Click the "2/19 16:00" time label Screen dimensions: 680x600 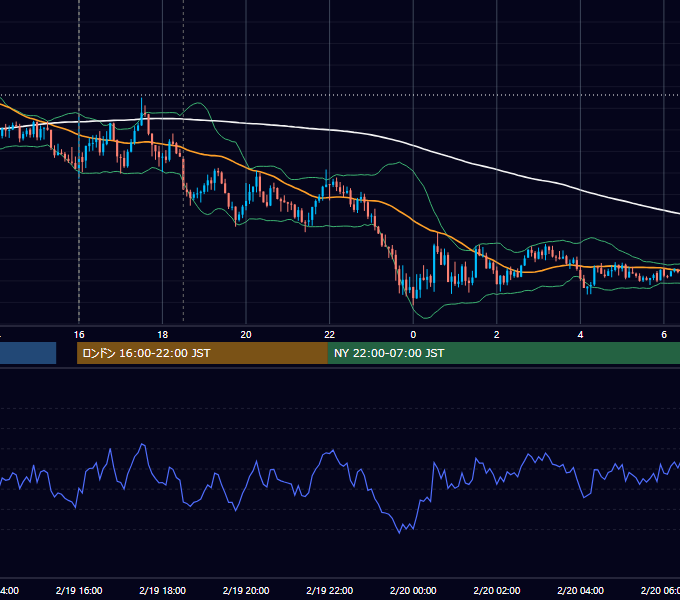pos(79,590)
